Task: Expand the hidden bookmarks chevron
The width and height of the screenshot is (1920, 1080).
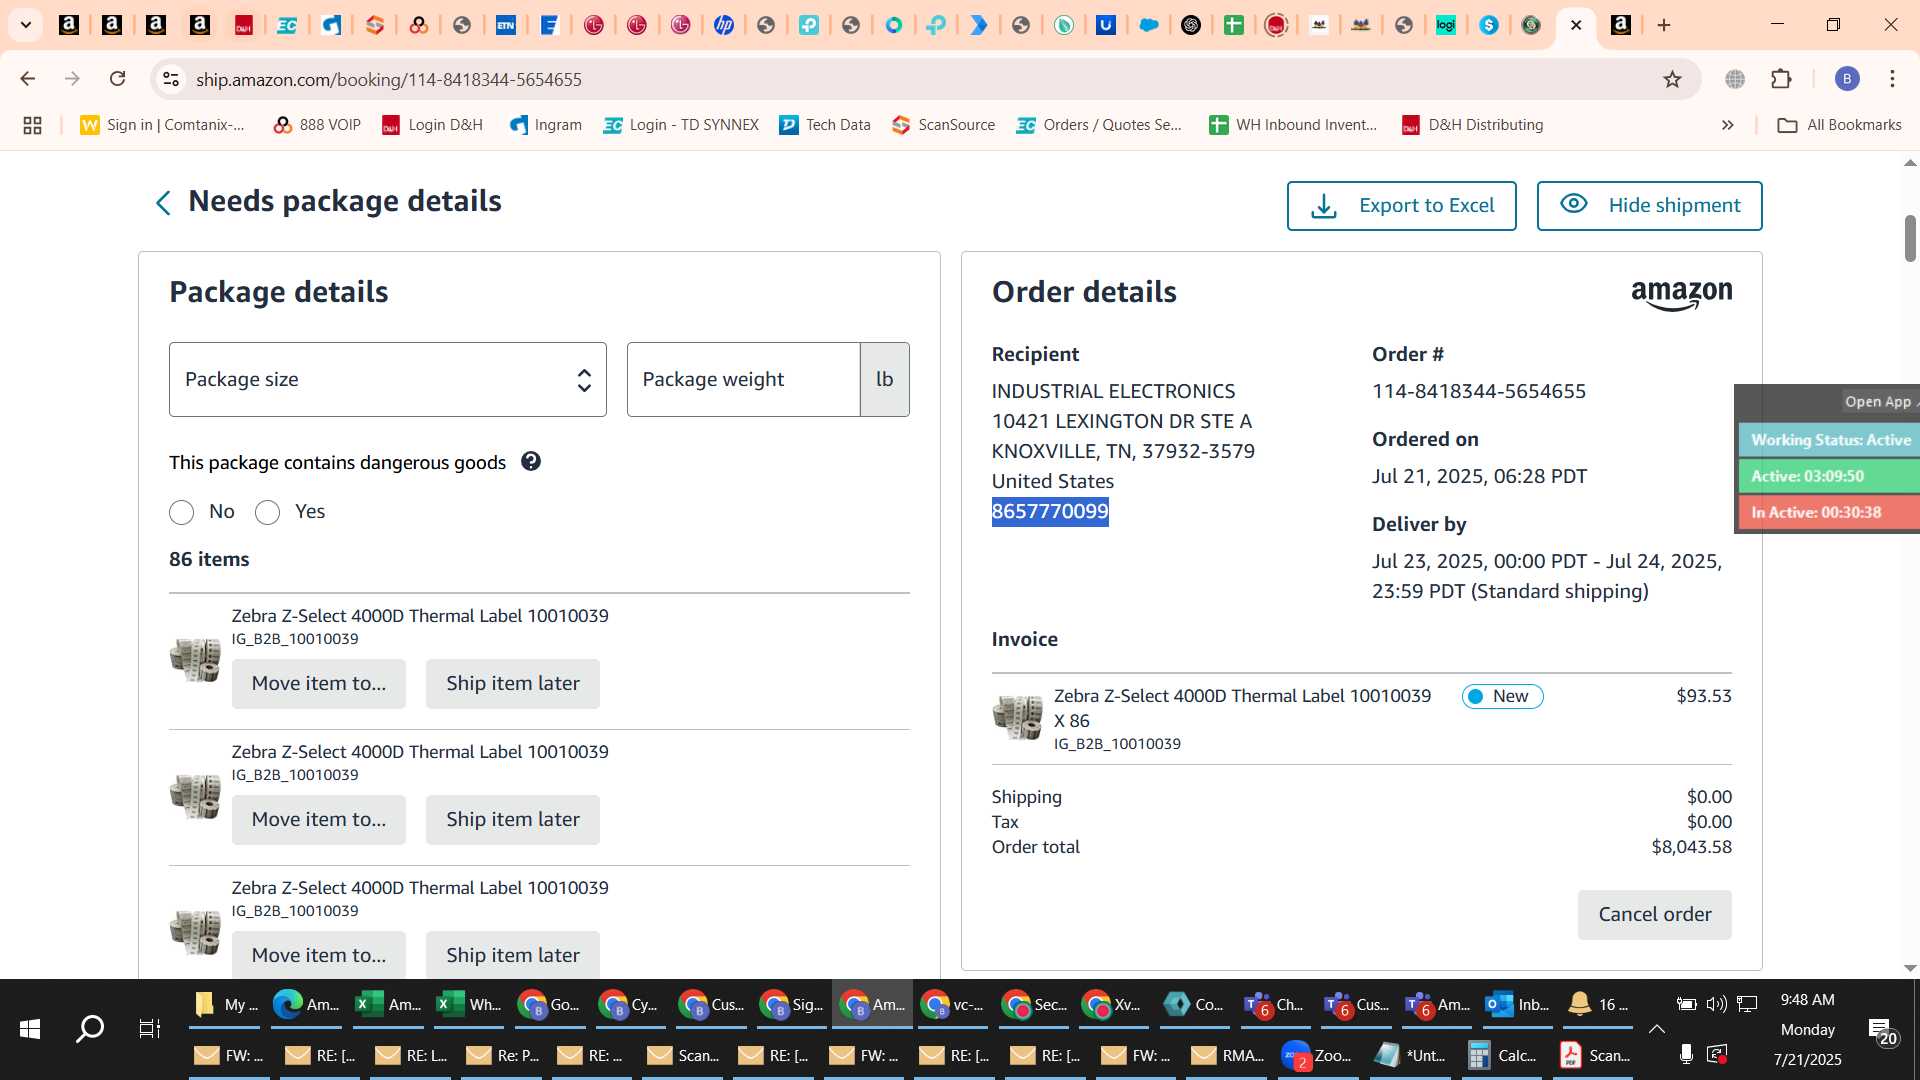Action: (1727, 125)
